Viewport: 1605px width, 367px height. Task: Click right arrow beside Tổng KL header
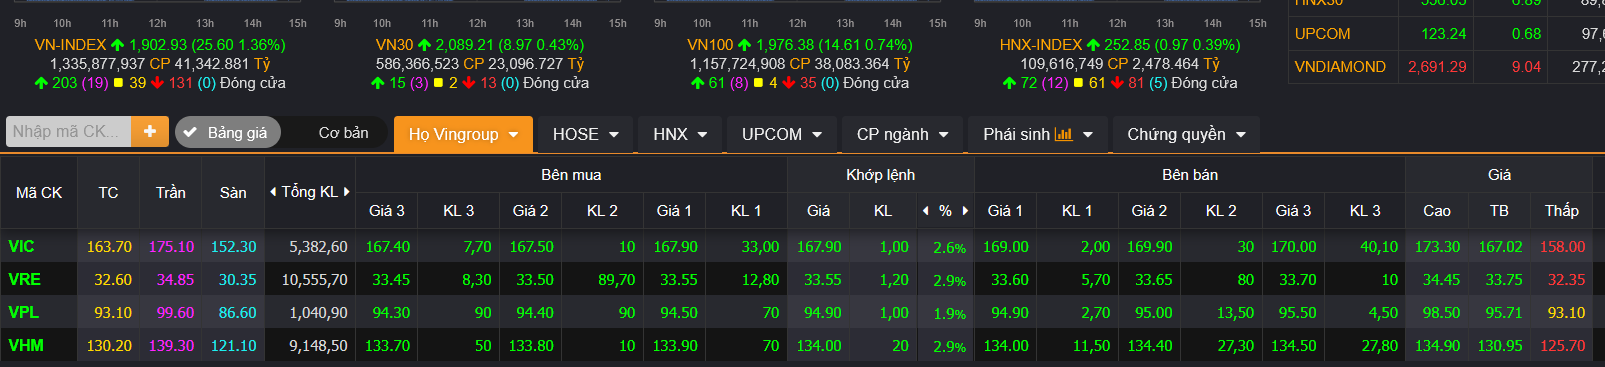(347, 191)
